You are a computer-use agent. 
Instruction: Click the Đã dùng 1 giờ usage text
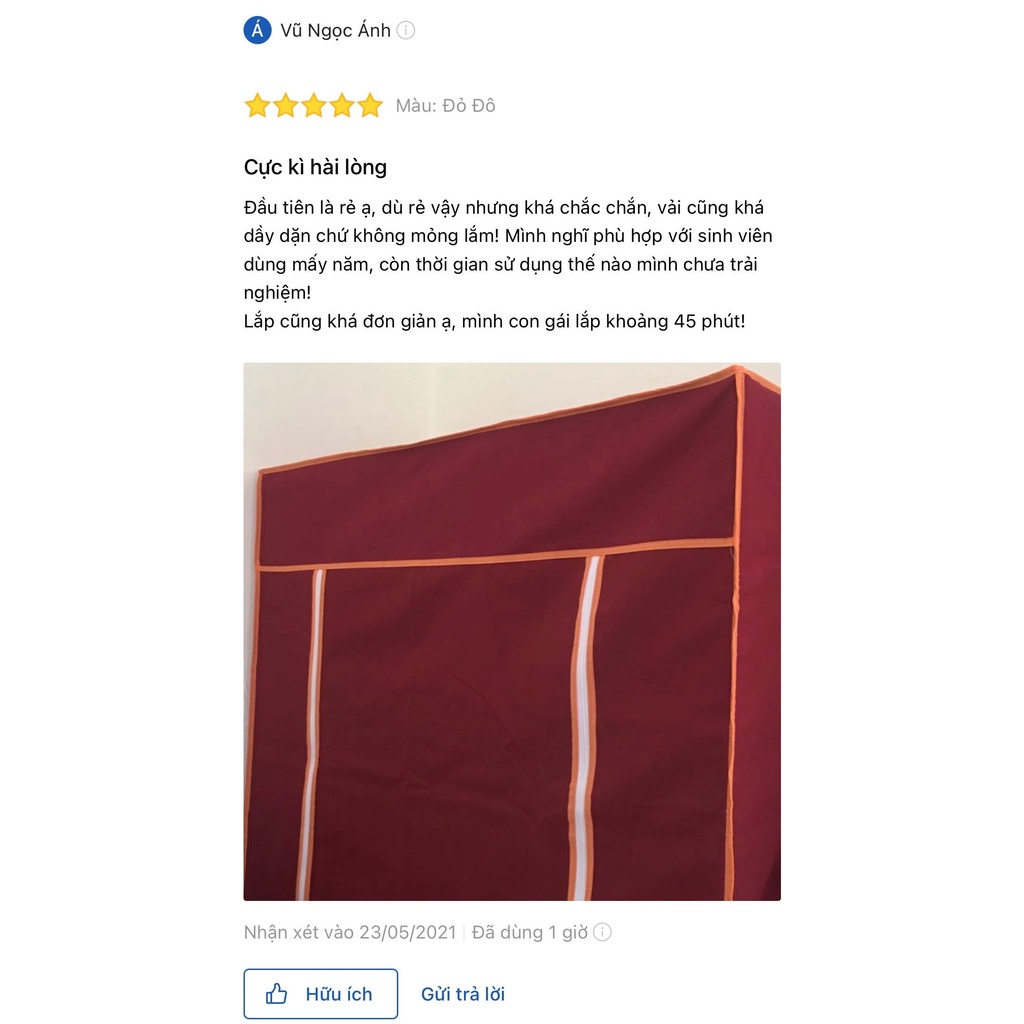[x=530, y=932]
